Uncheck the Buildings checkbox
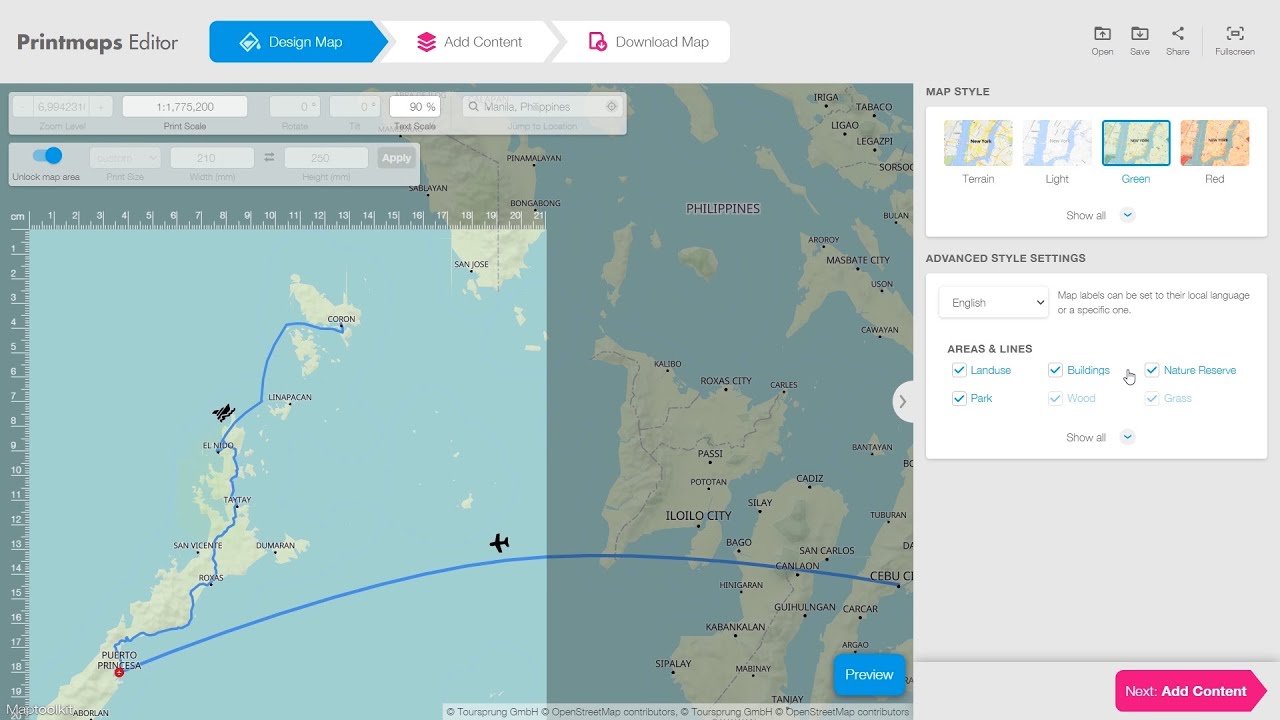This screenshot has width=1280, height=720. click(1055, 370)
